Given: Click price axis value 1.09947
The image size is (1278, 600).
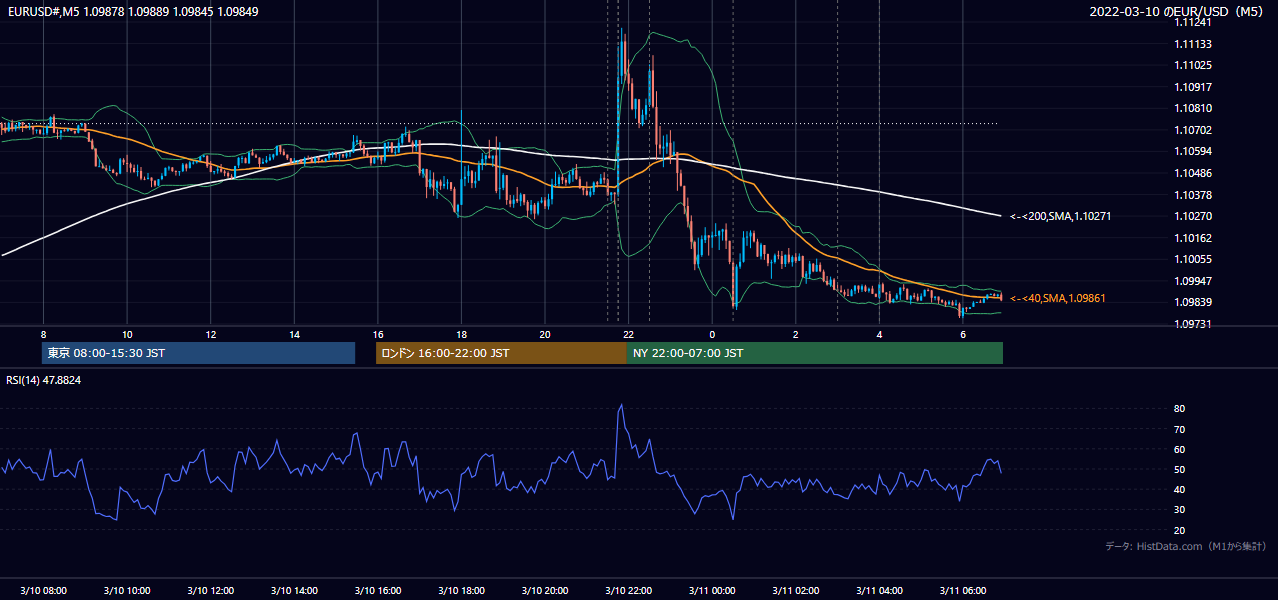Looking at the screenshot, I should tap(1192, 281).
